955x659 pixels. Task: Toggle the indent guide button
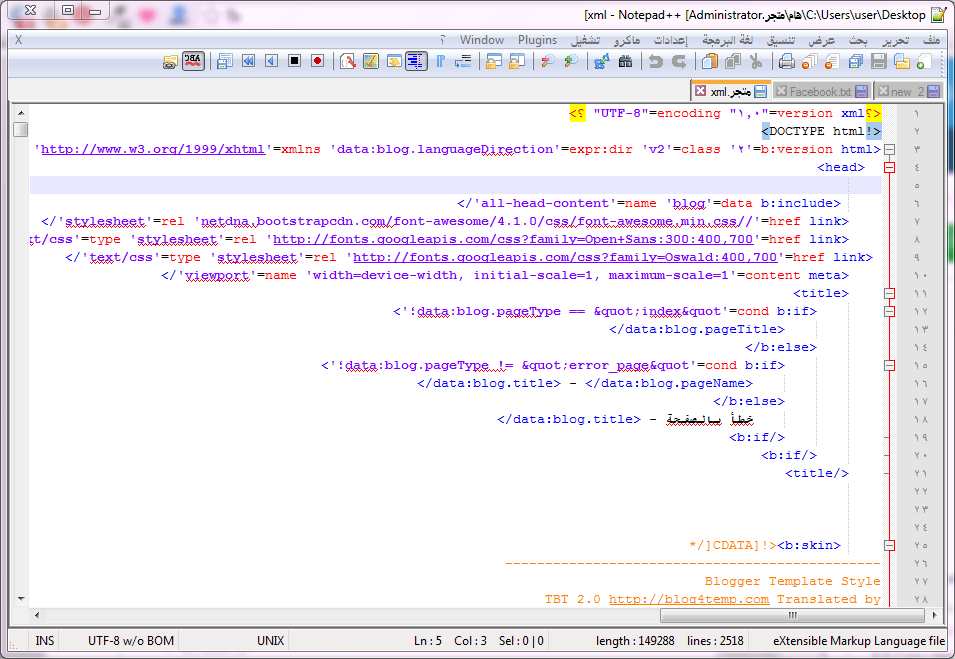(417, 61)
